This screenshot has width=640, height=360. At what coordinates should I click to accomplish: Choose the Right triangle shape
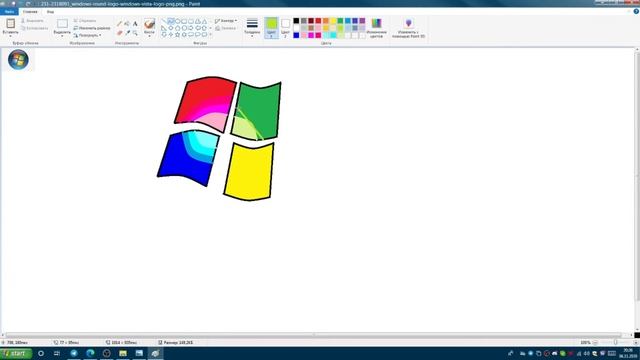click(x=164, y=28)
